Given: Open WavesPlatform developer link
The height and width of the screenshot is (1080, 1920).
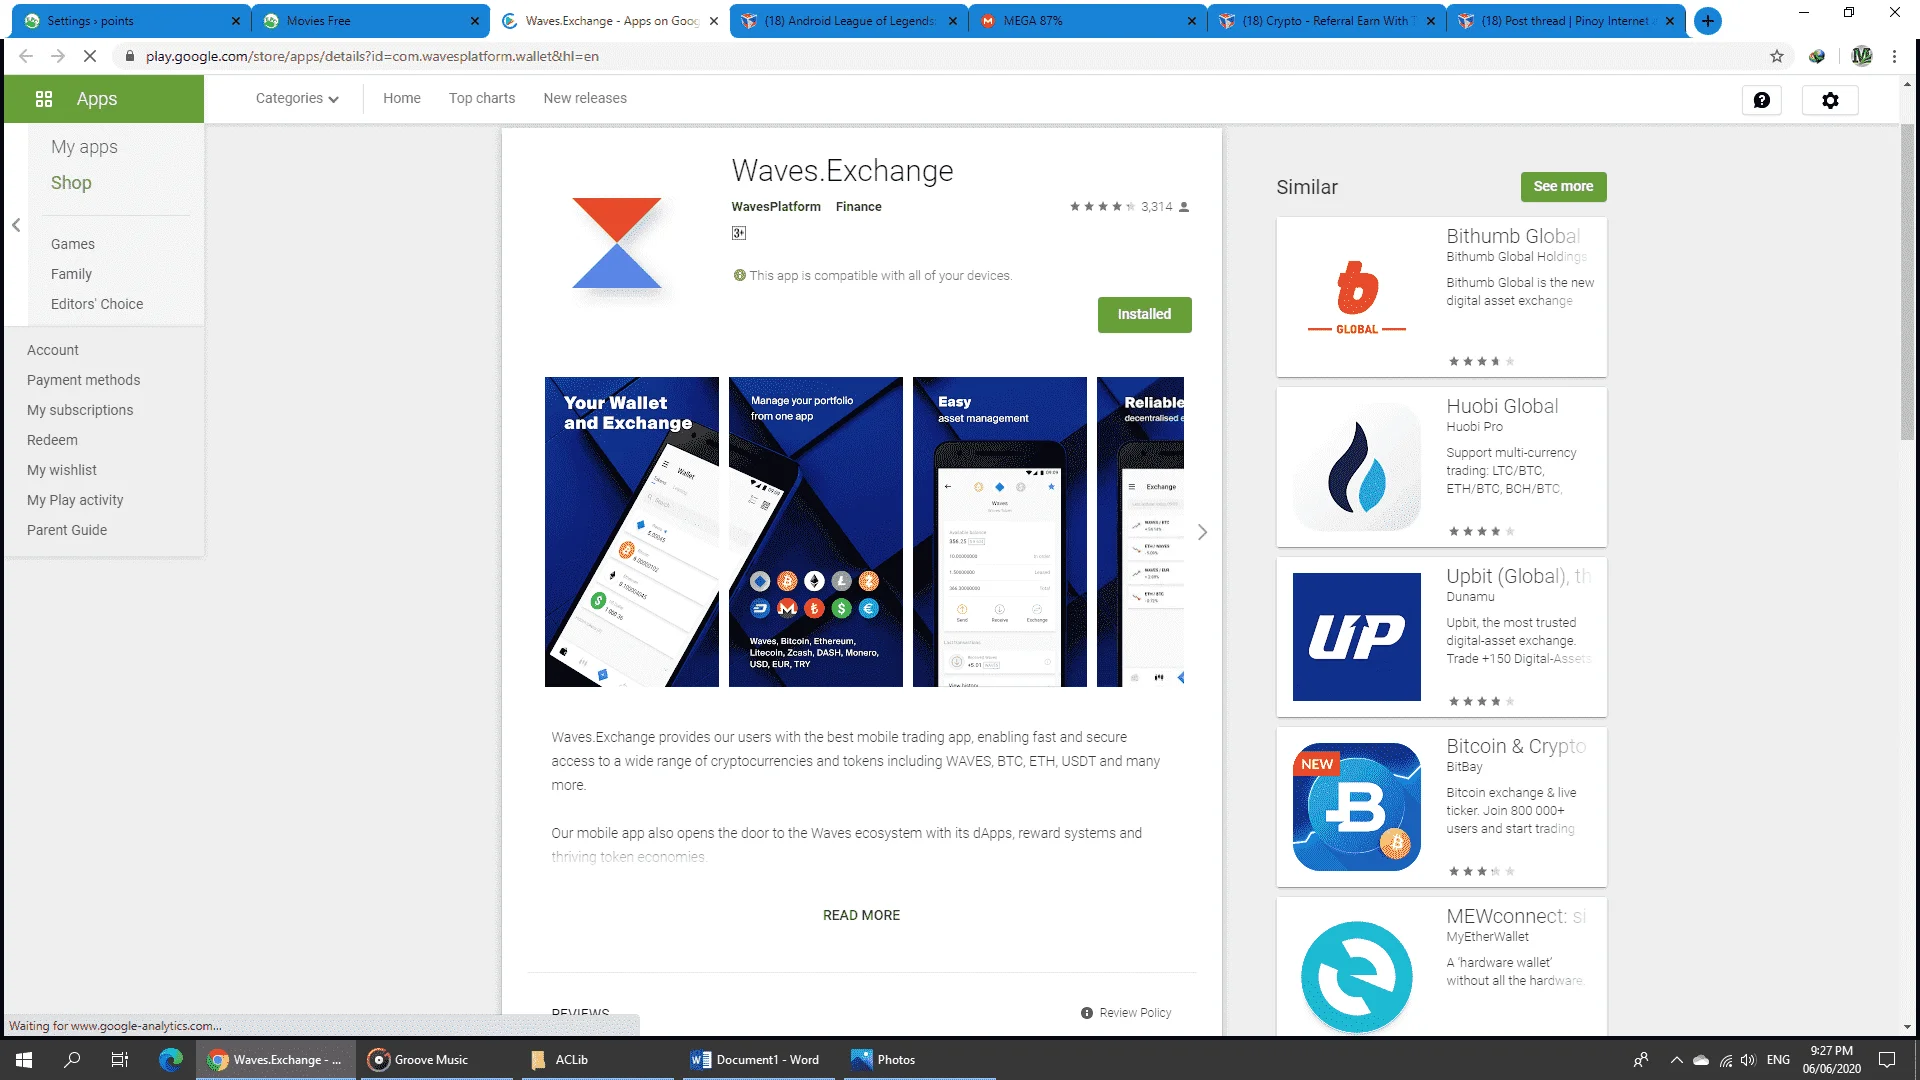Looking at the screenshot, I should pos(776,207).
